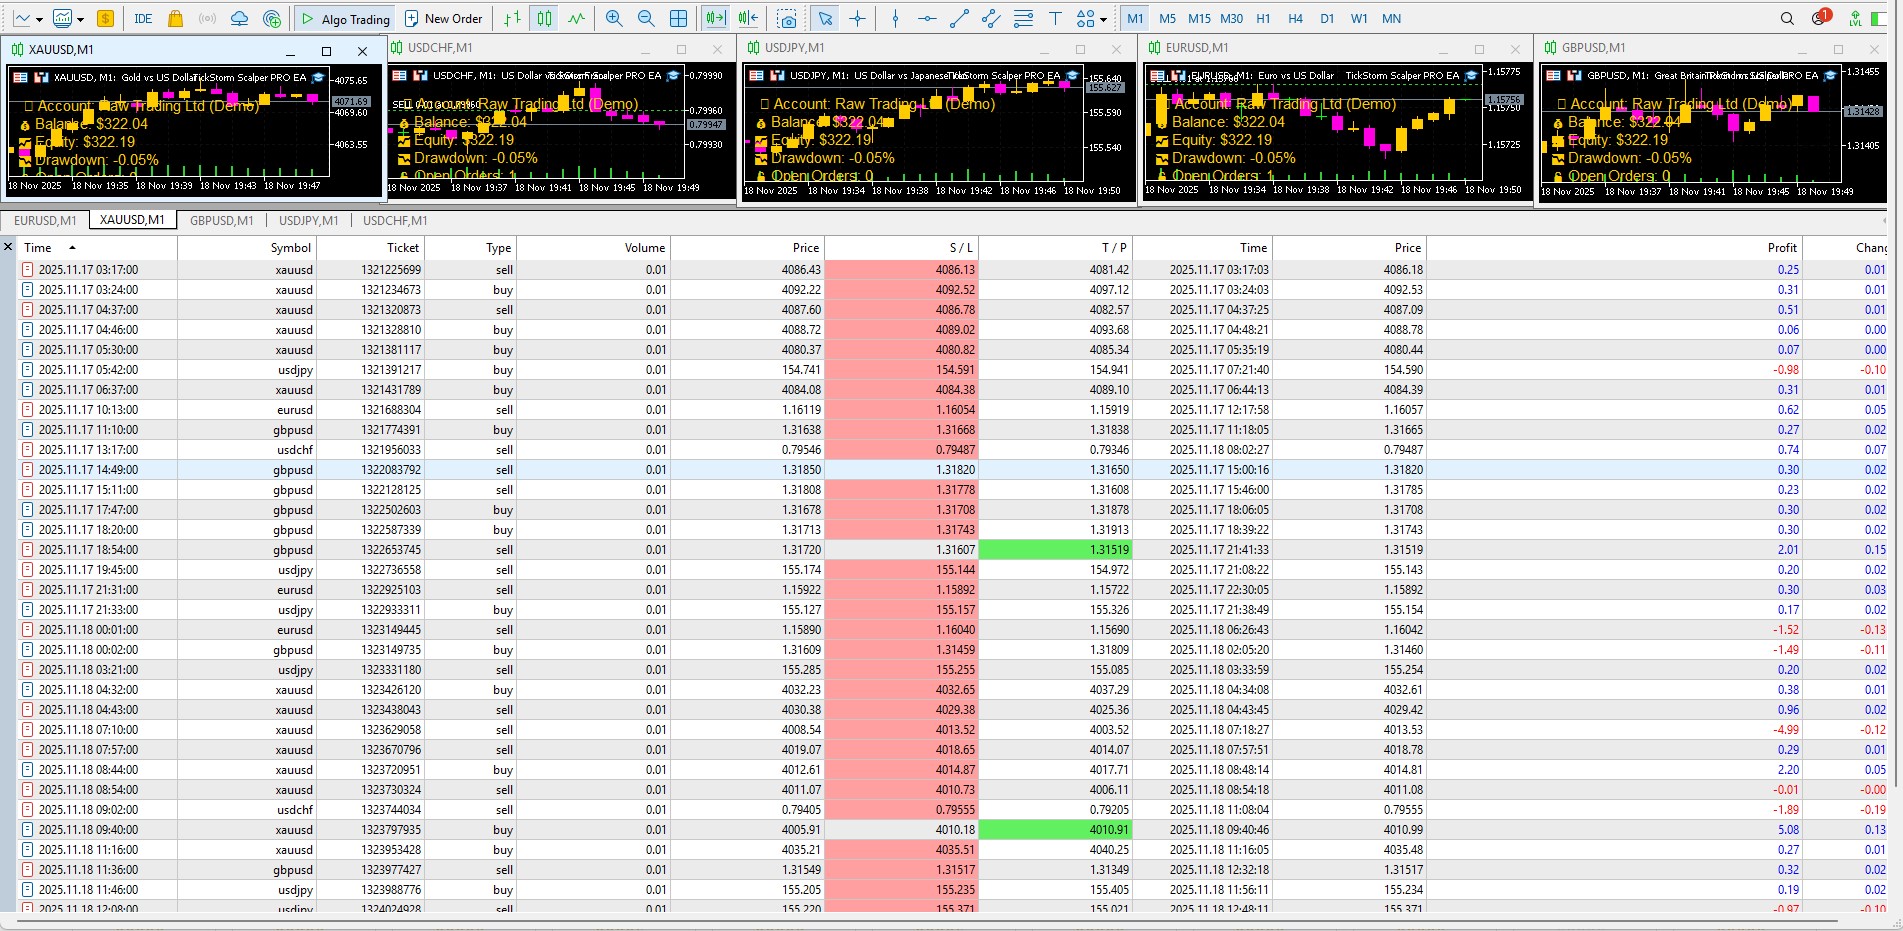The width and height of the screenshot is (1903, 931).
Task: Open the search magnifier in the toolbar
Action: [x=1787, y=18]
